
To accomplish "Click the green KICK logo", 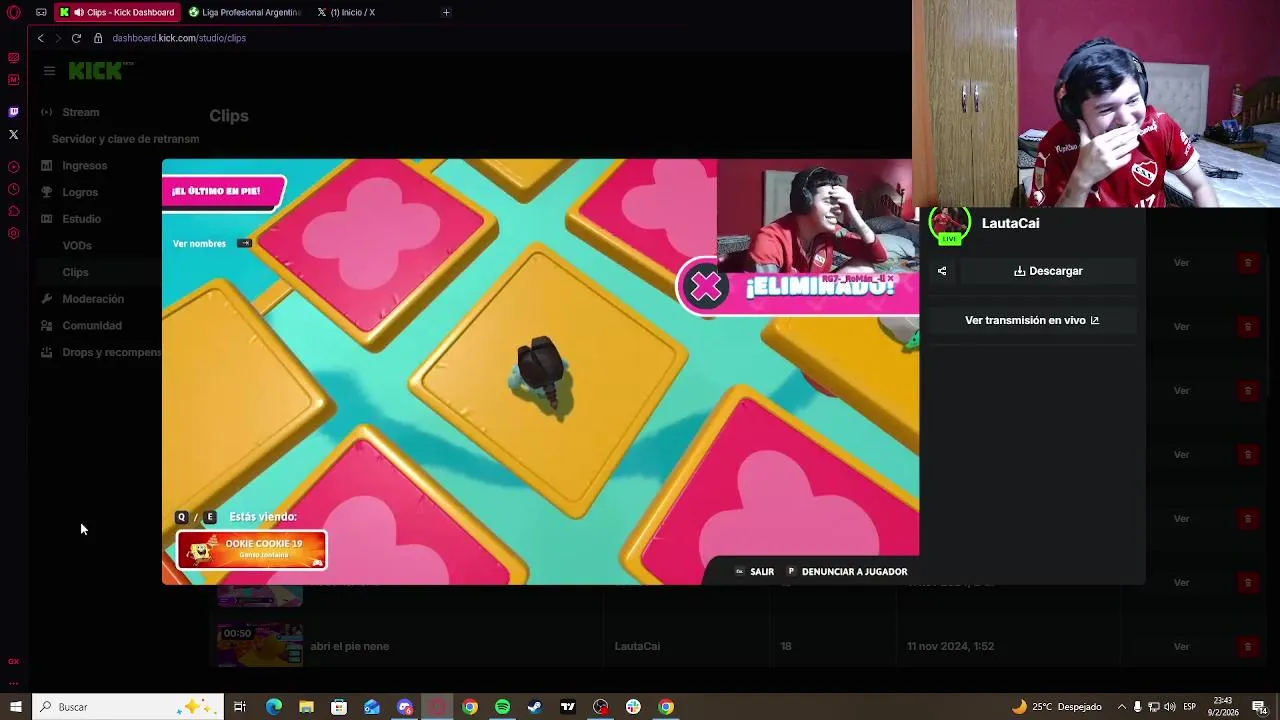I will click(x=96, y=70).
